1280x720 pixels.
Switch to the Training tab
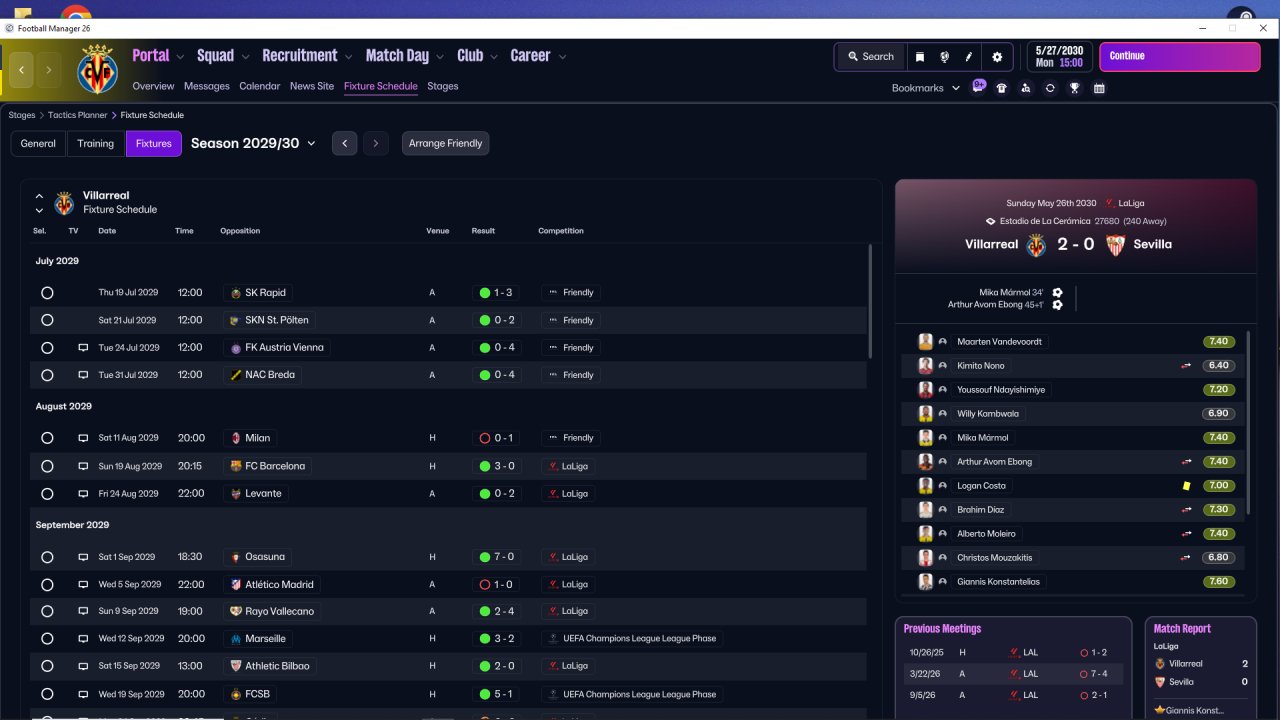pos(96,143)
